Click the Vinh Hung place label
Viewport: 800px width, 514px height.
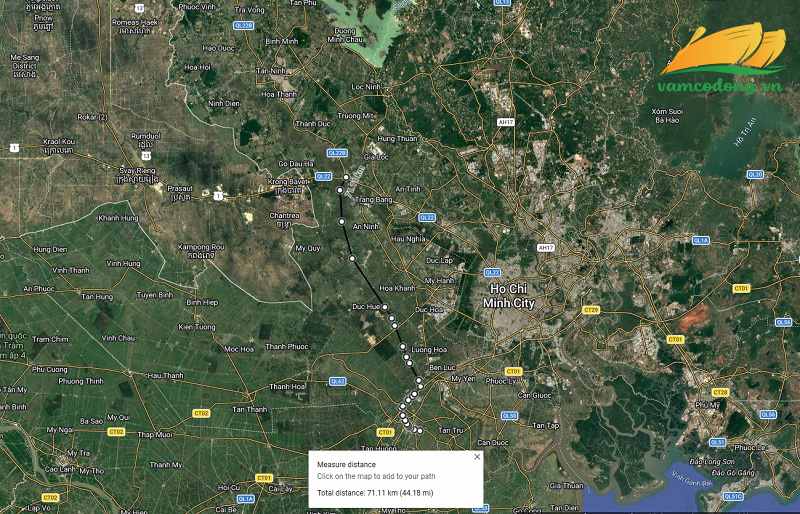tap(123, 263)
